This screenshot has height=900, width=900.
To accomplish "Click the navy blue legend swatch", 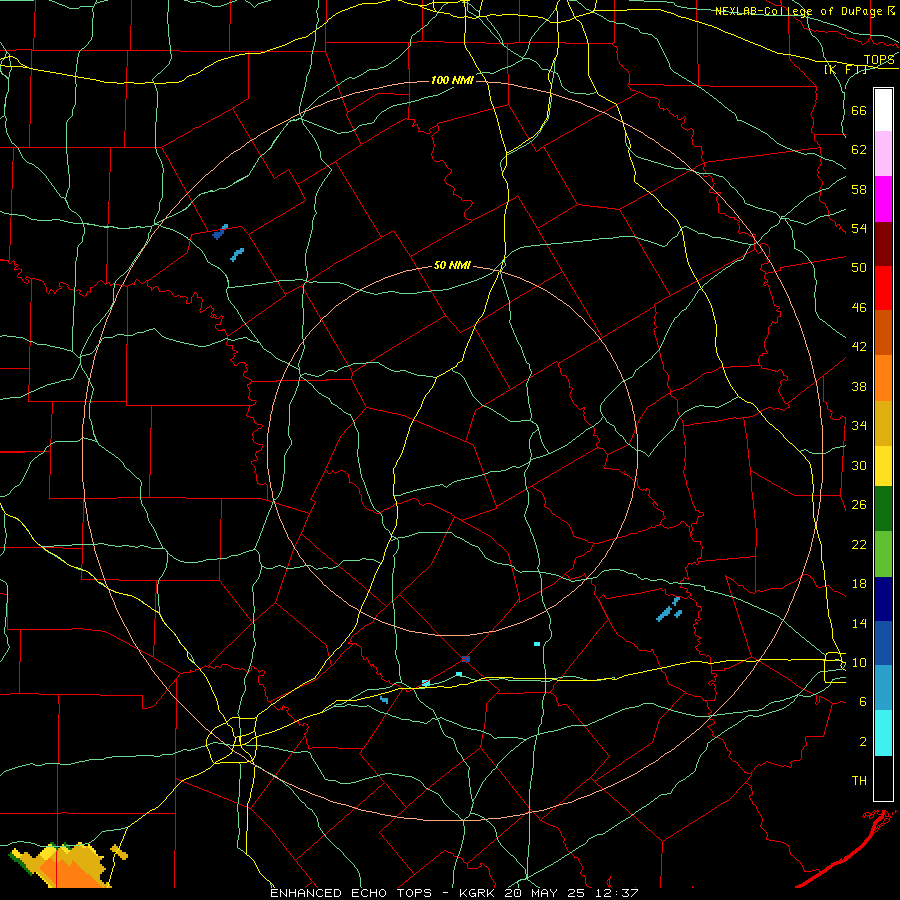I will pyautogui.click(x=883, y=599).
